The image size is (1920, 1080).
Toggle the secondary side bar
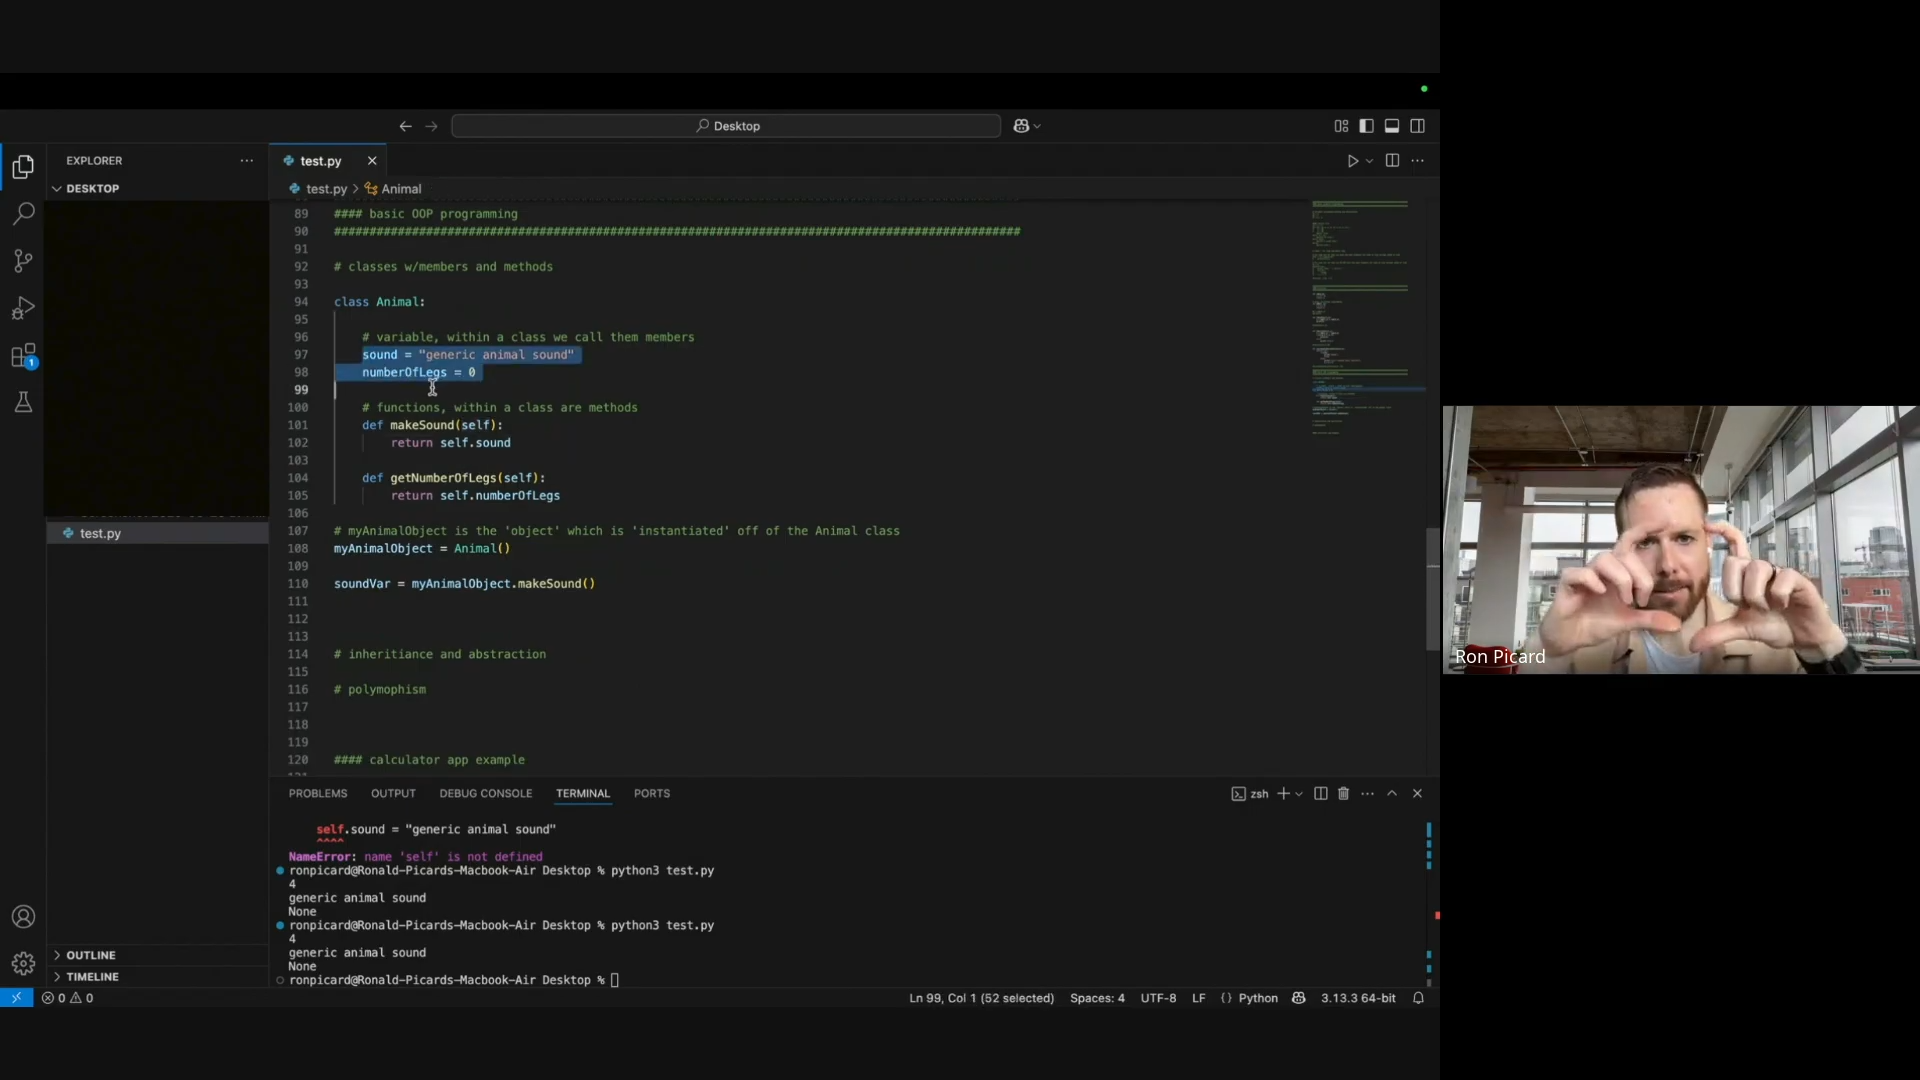(x=1417, y=126)
